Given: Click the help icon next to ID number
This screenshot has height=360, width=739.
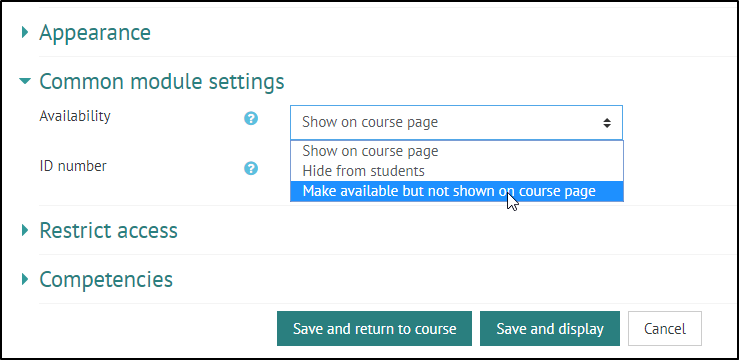Looking at the screenshot, I should click(x=251, y=168).
